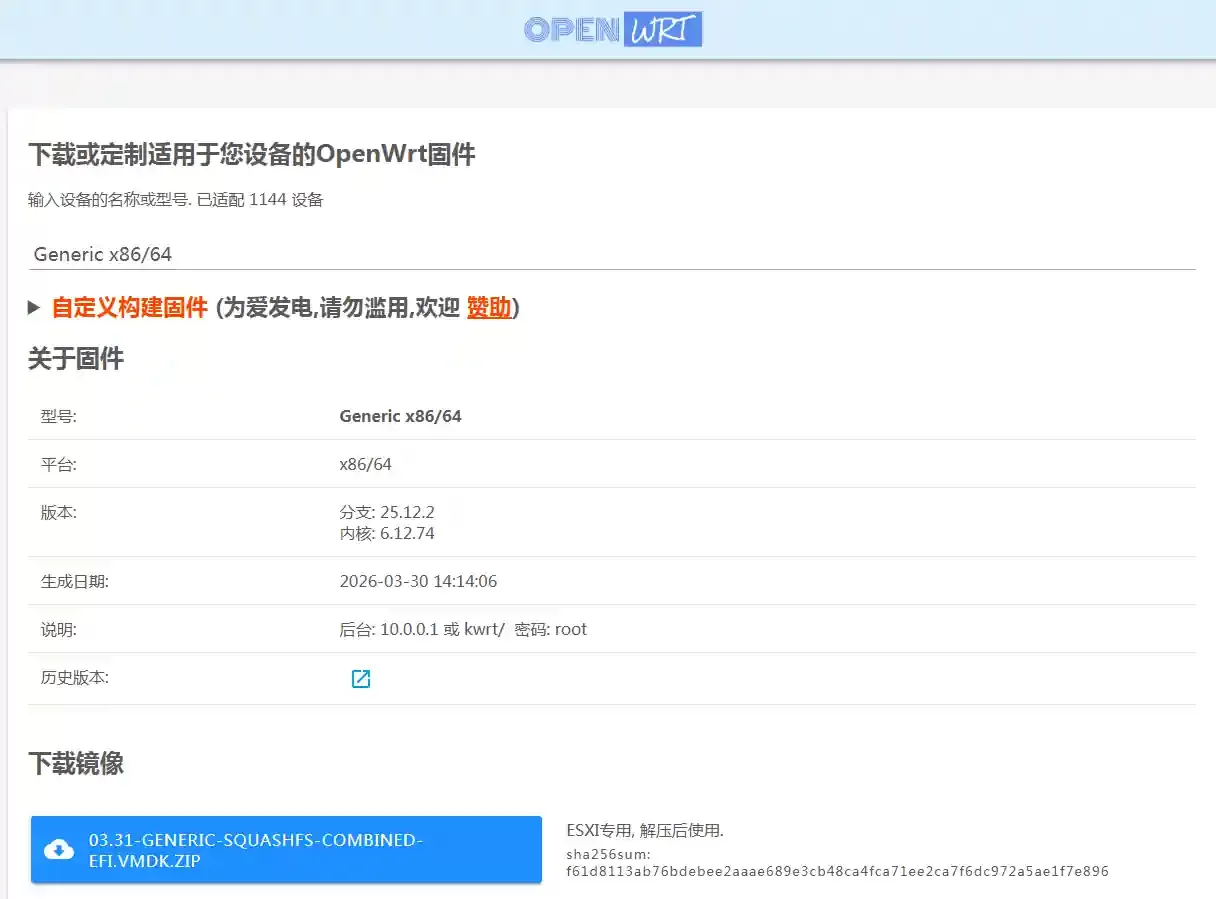Click the OpenWrt logo in the header
Viewport: 1216px width, 899px height.
coord(613,29)
